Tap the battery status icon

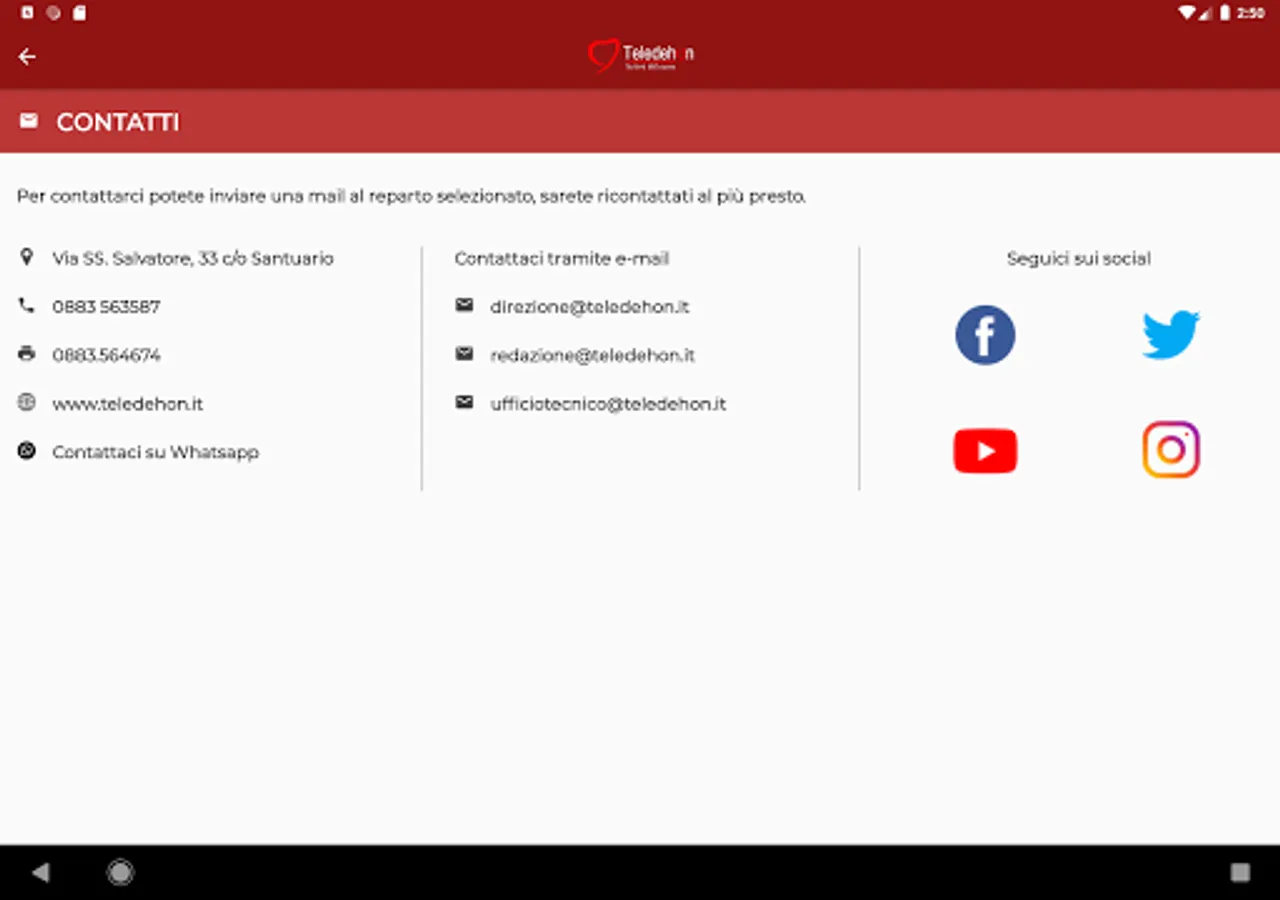coord(1225,13)
